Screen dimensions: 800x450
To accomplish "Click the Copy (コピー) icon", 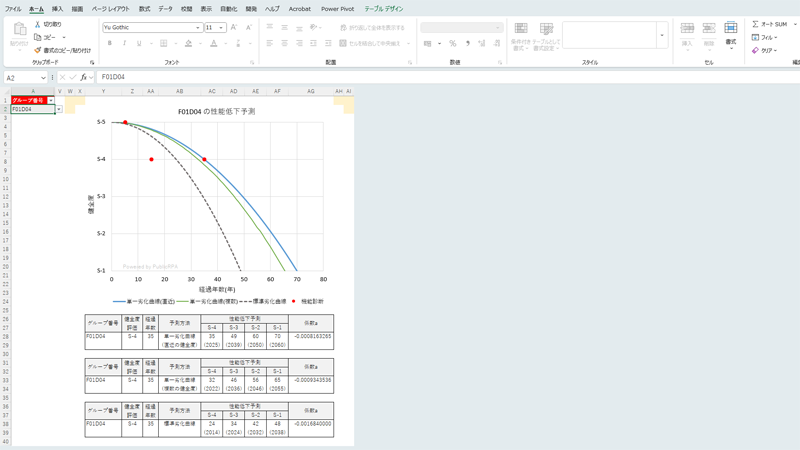I will pyautogui.click(x=38, y=37).
